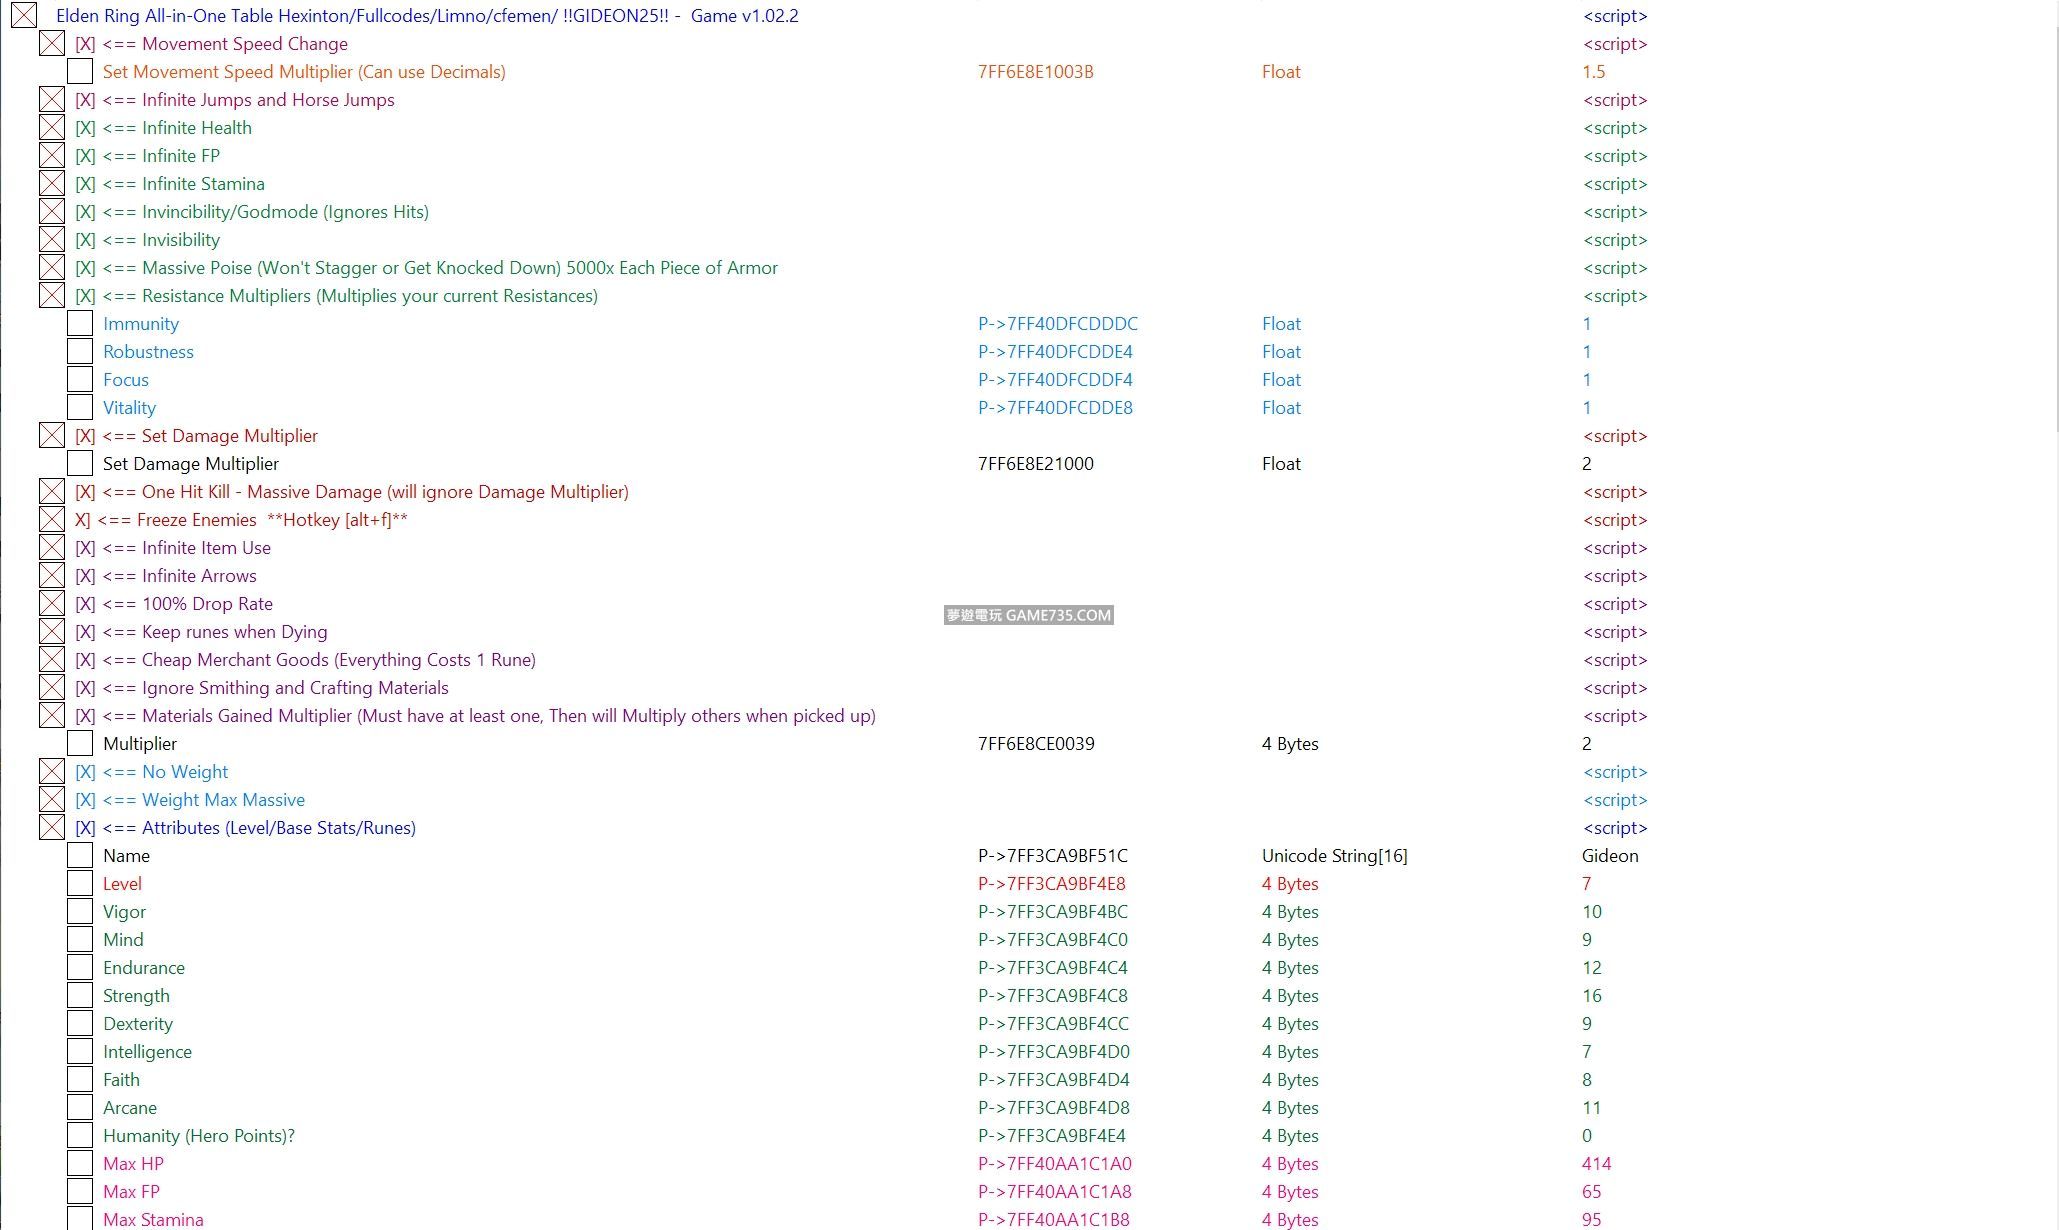
Task: Click the Level address P->7FF3CA9BF4E8
Action: [1051, 884]
